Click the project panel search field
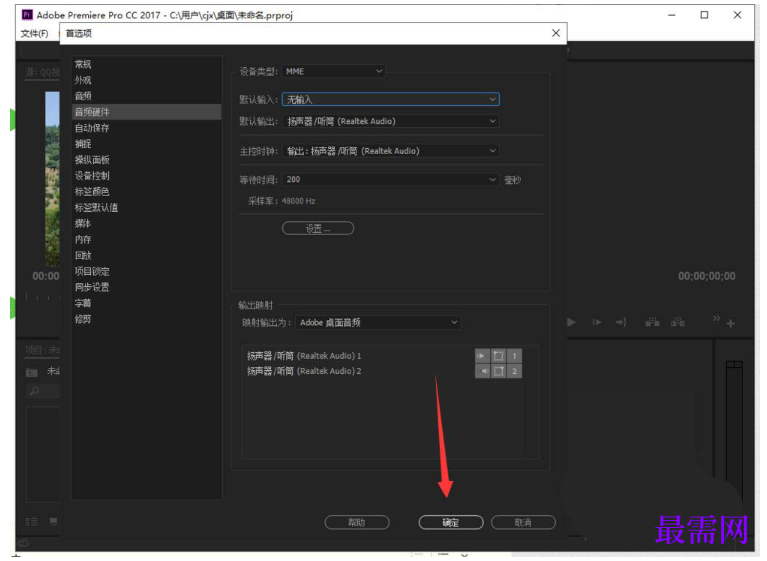Screen dimensions: 767x561 pyautogui.click(x=43, y=391)
